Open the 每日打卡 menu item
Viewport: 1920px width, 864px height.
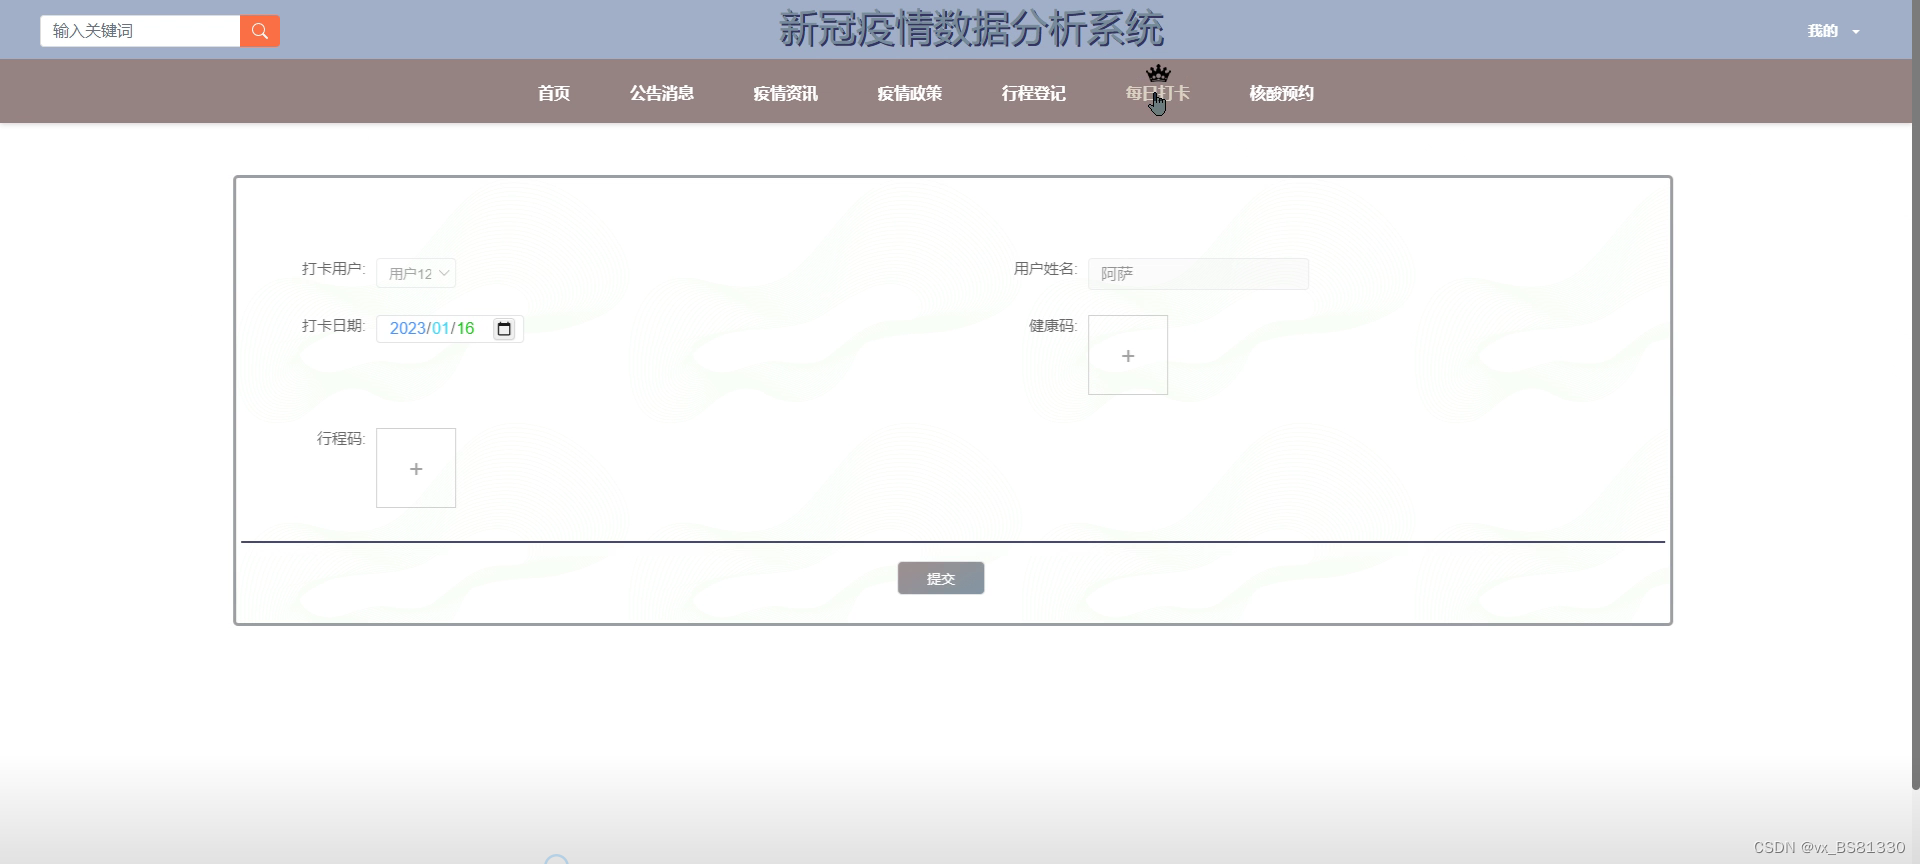1158,93
